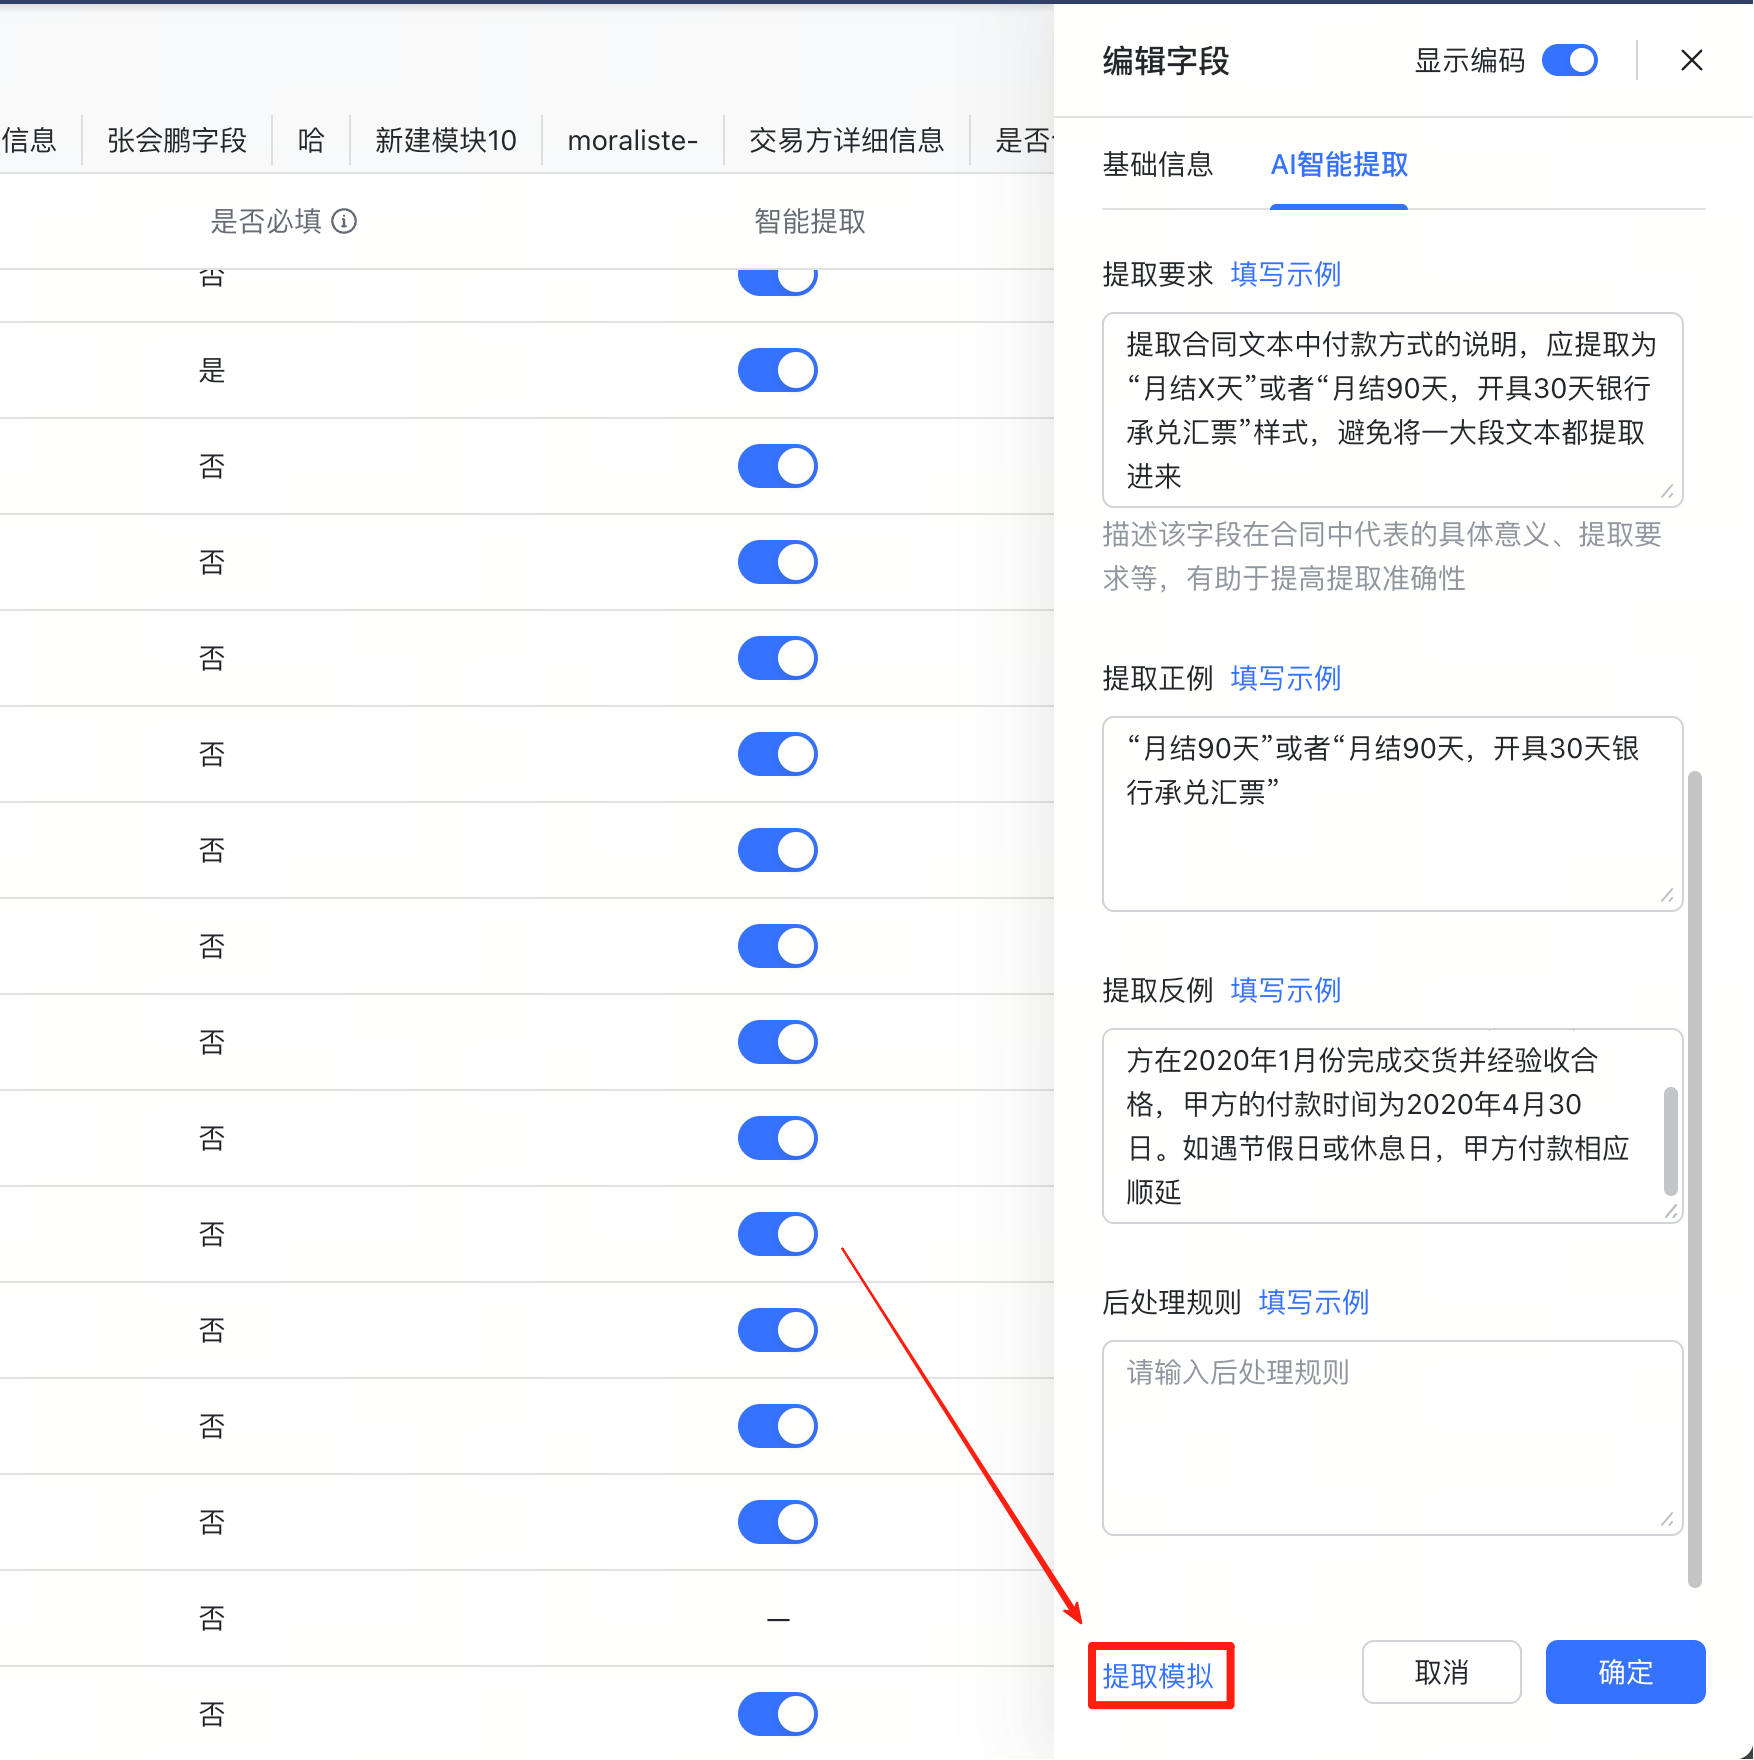Click the 提取模拟 link
Screen dimensions: 1754x1760
coord(1161,1675)
